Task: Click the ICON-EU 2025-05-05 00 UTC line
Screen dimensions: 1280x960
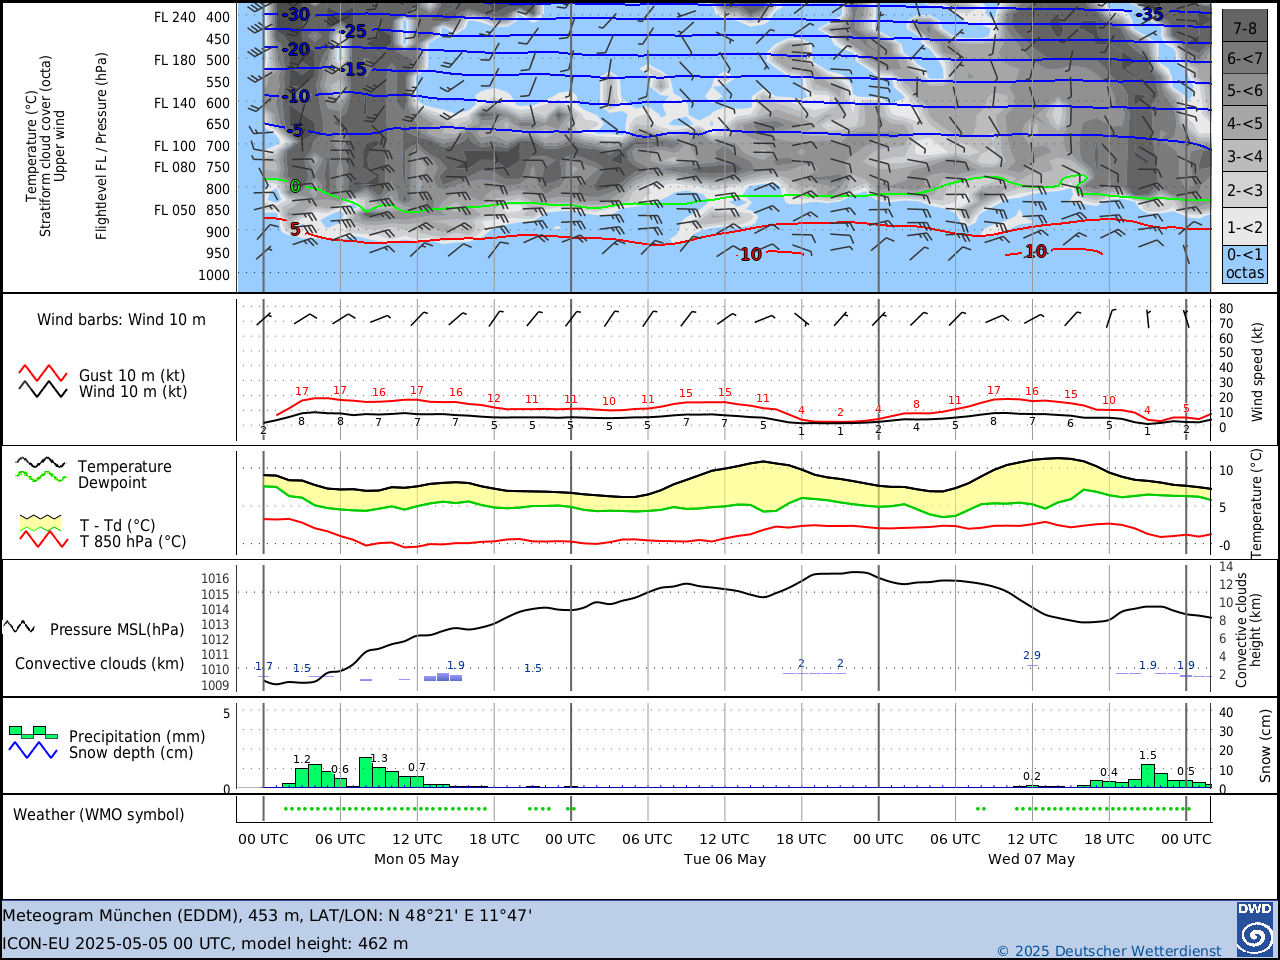Action: [x=205, y=943]
